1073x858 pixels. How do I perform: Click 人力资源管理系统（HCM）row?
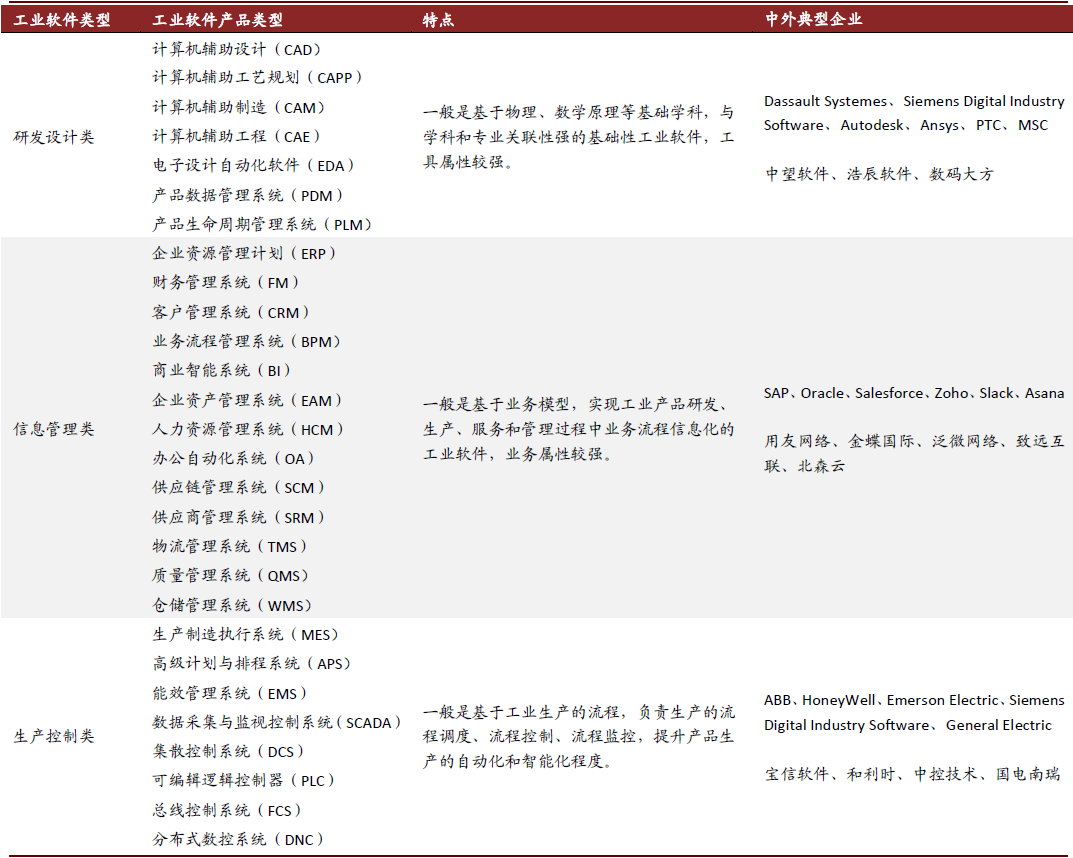(248, 429)
